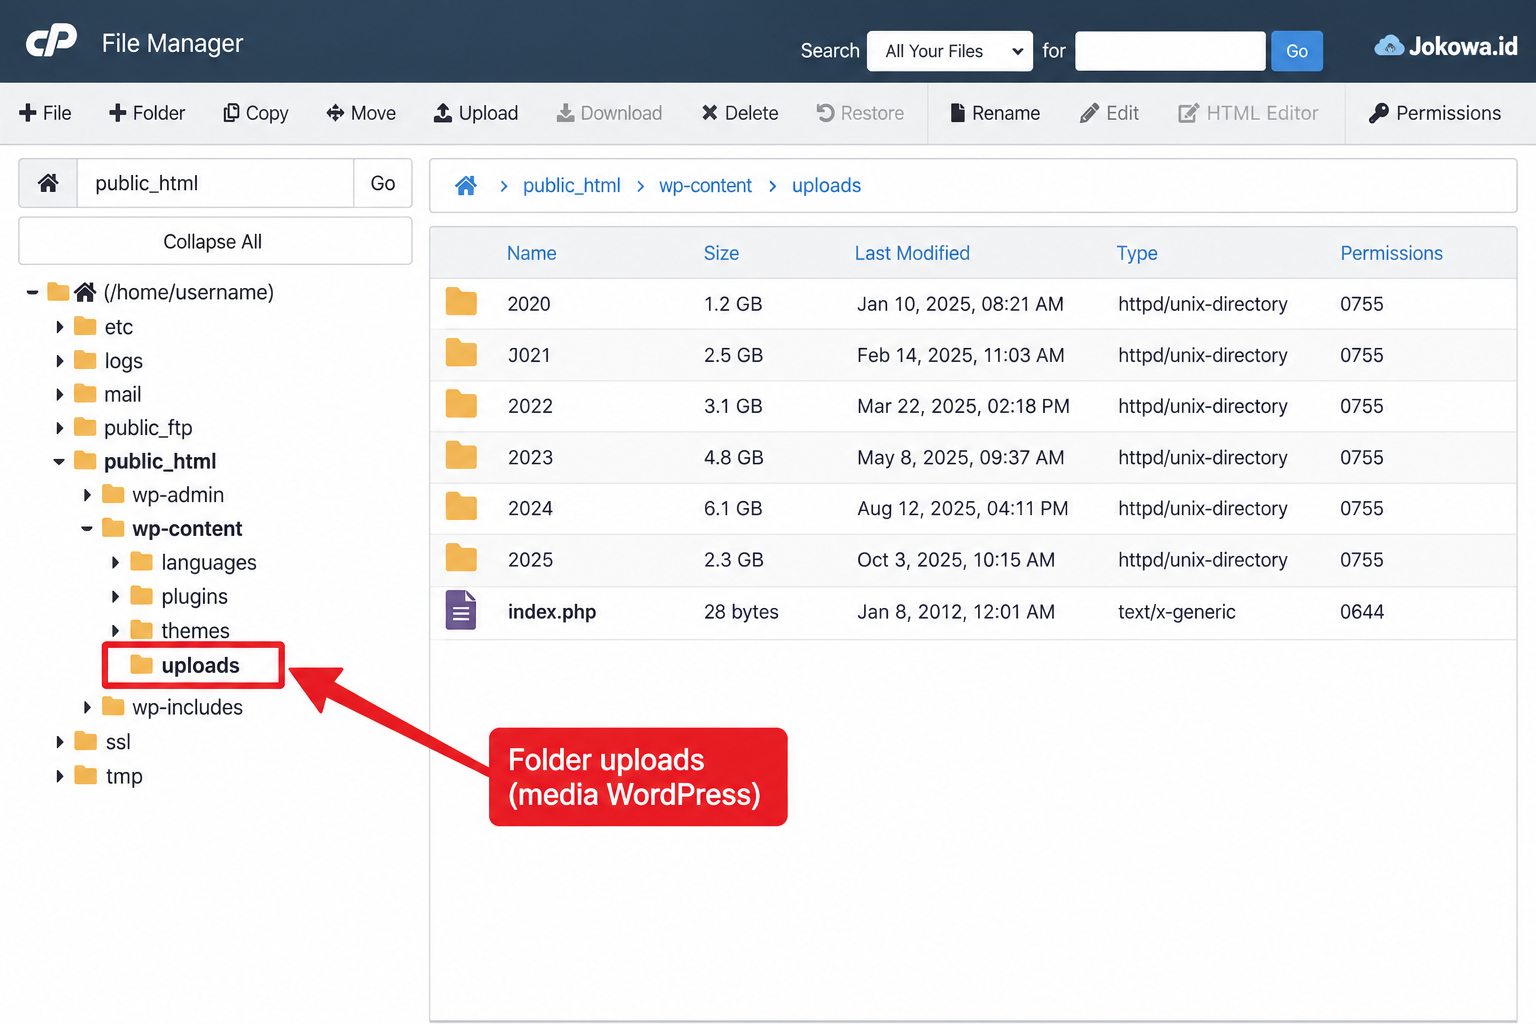Screen dimensions: 1536x1024
Task: Click the 0644 permissions value
Action: click(x=1362, y=612)
